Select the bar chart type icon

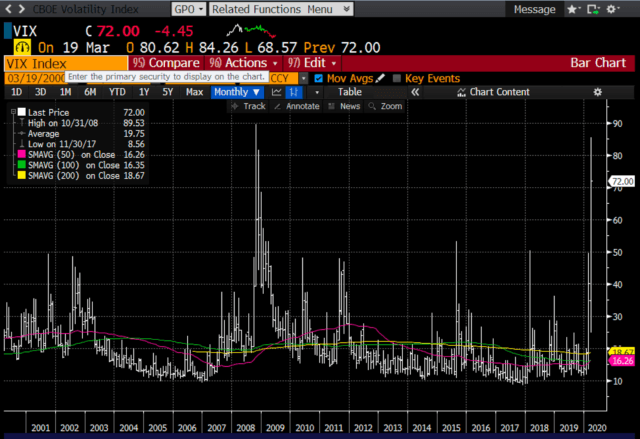click(x=293, y=92)
